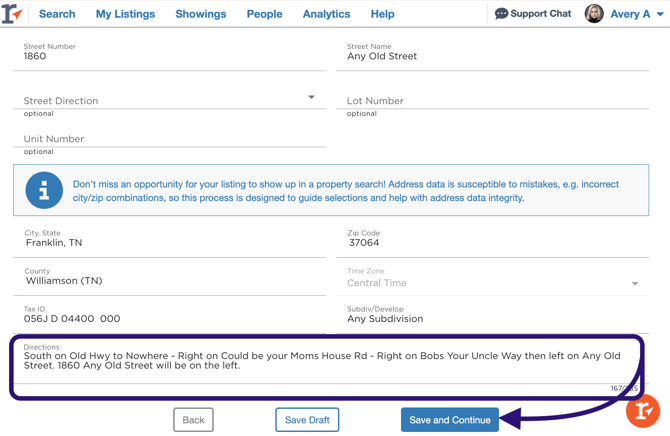The width and height of the screenshot is (670, 436).
Task: Expand the Avery A account menu arrow
Action: point(660,15)
